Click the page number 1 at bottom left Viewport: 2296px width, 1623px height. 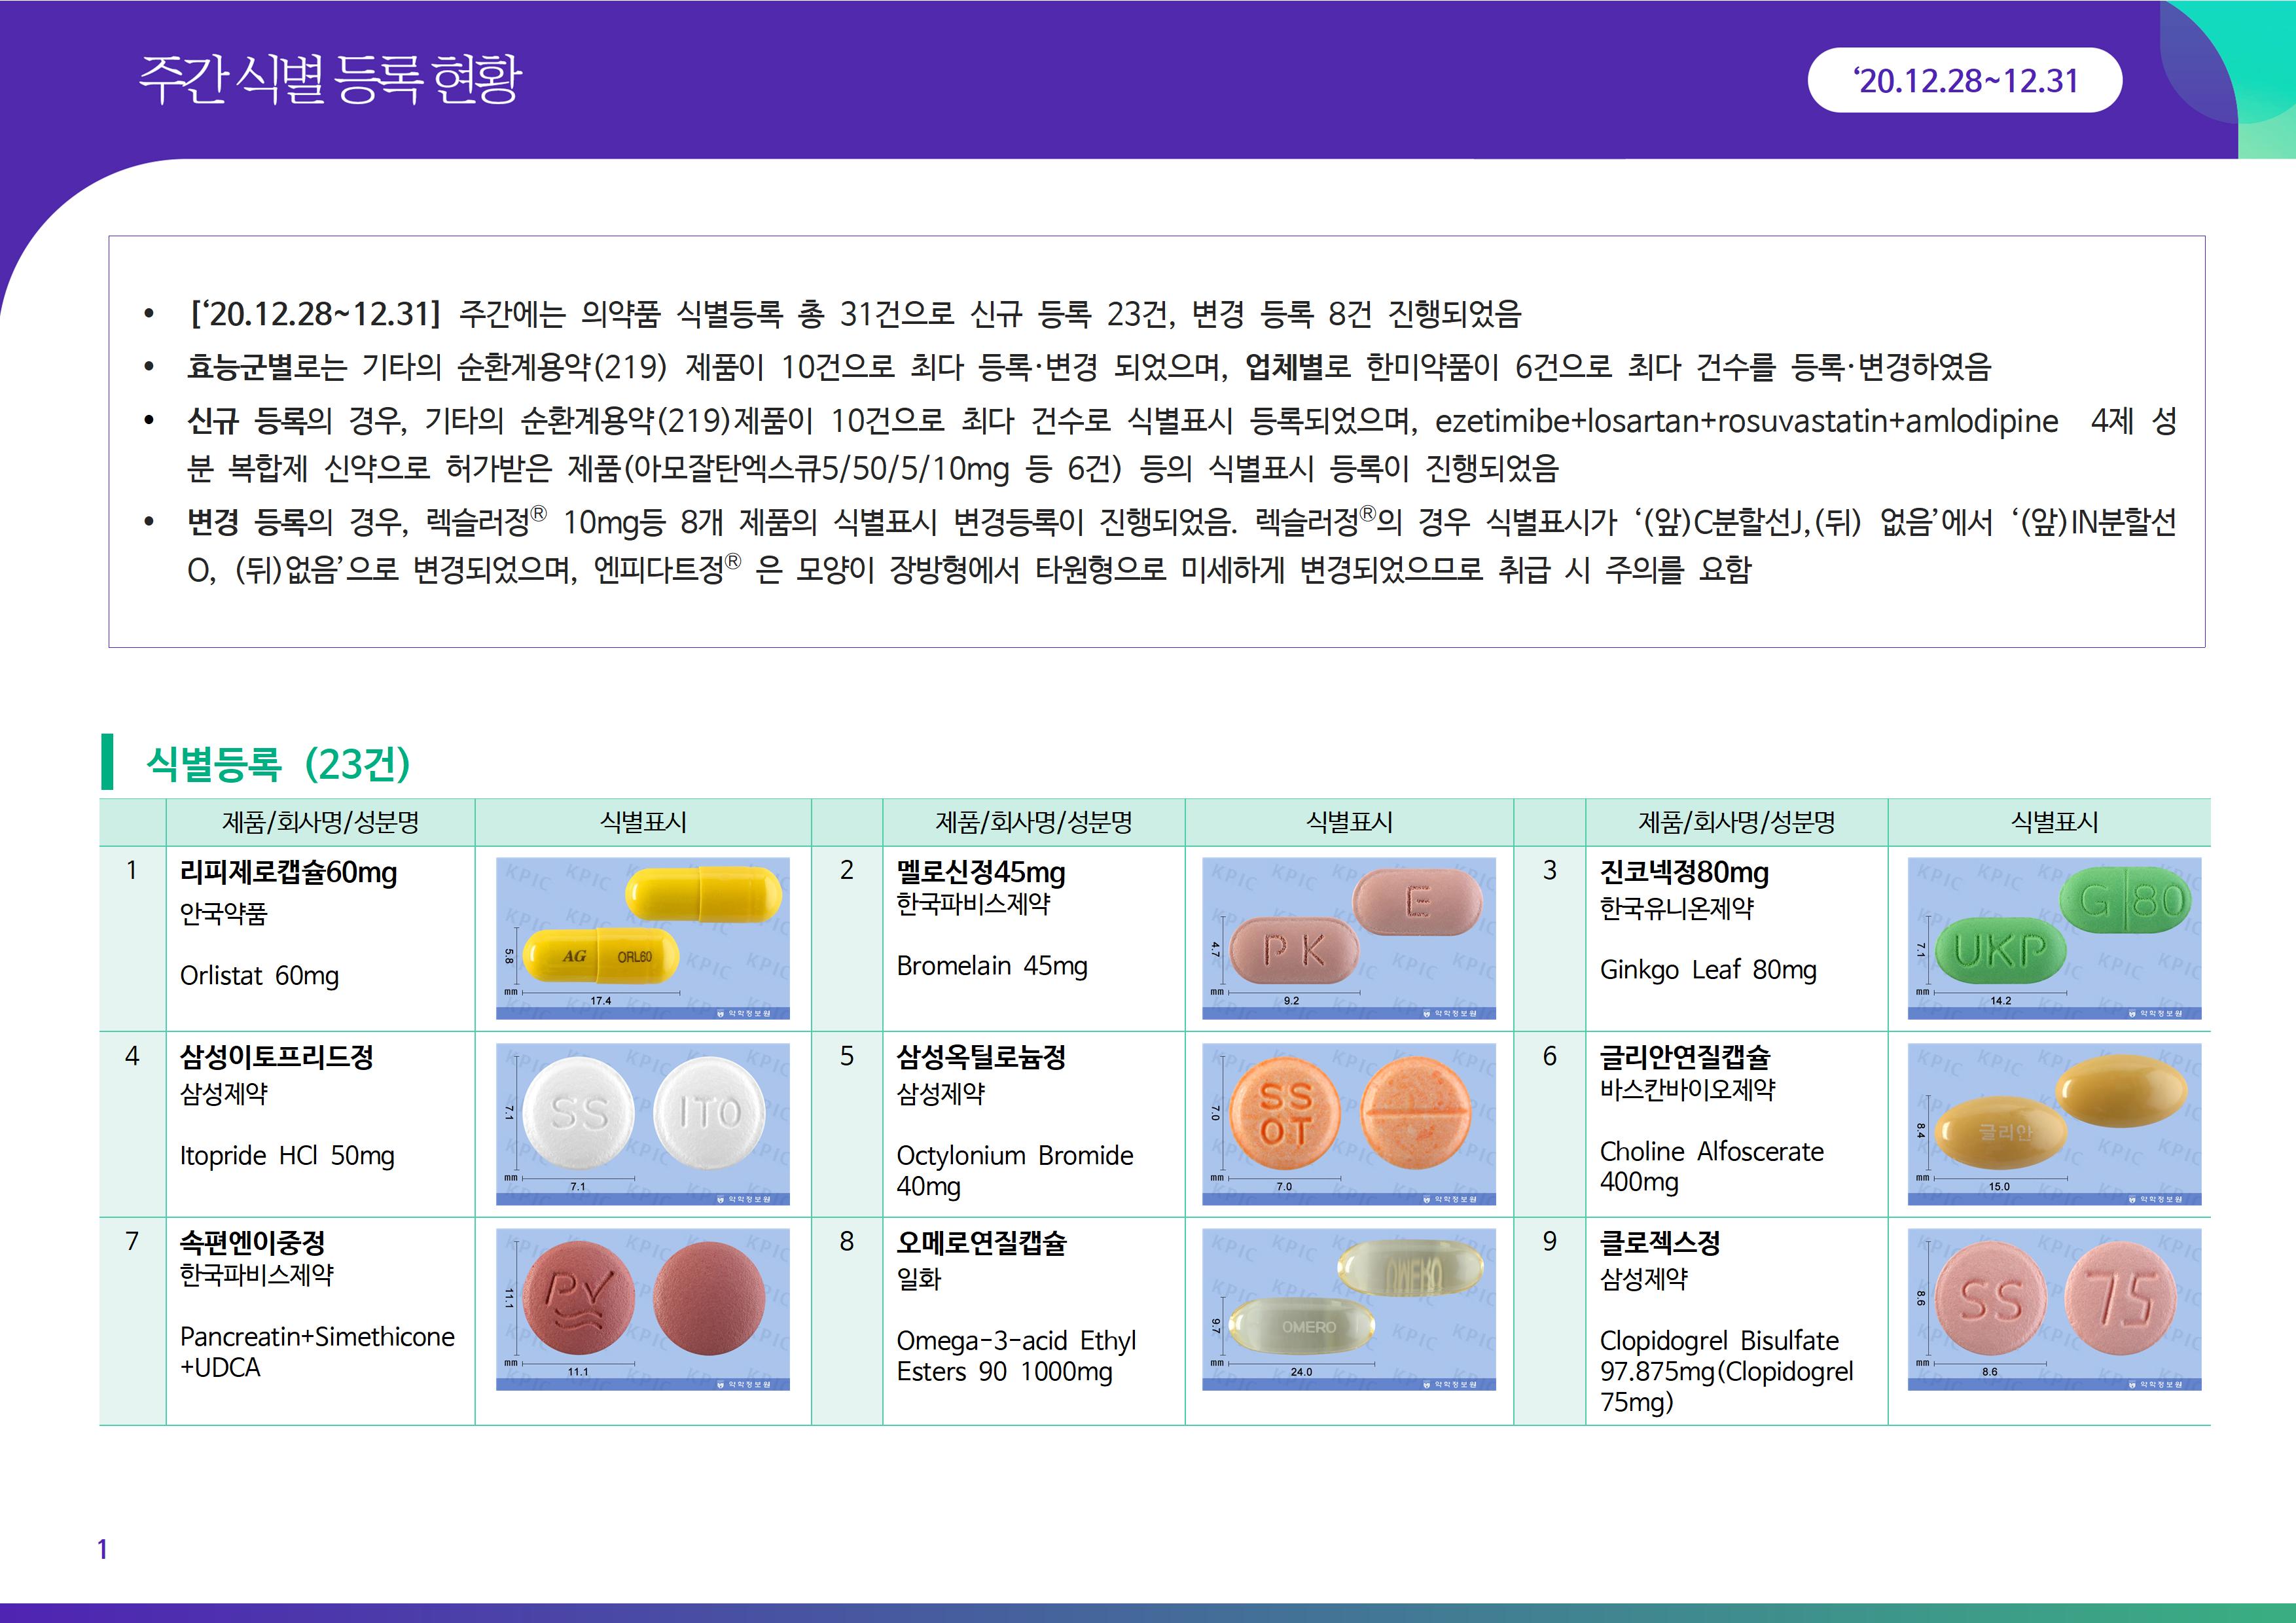pos(102,1549)
